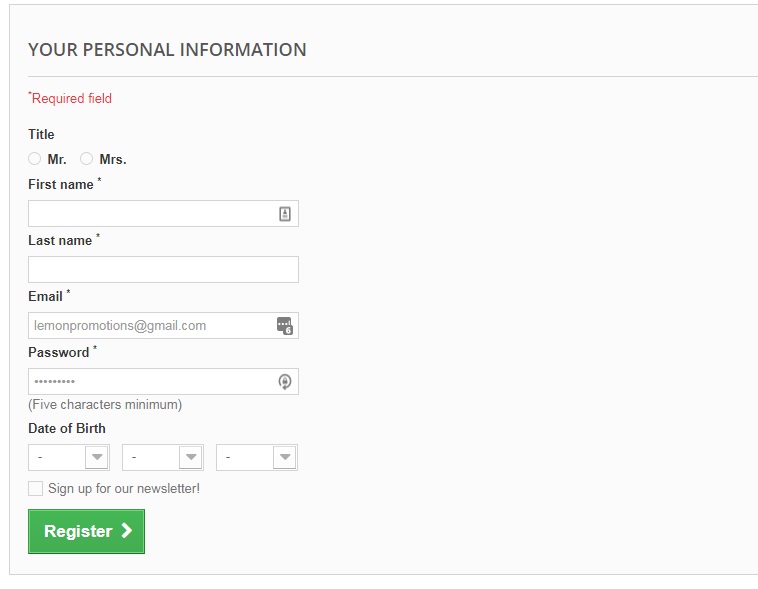
Task: Expand the middle Date of Birth dropdown
Action: click(162, 458)
